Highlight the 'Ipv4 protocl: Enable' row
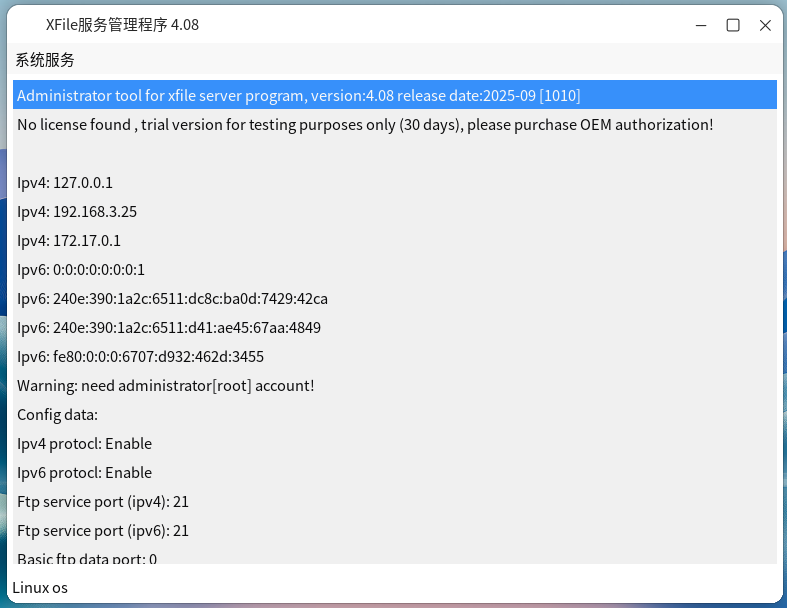This screenshot has width=787, height=608. [x=85, y=444]
